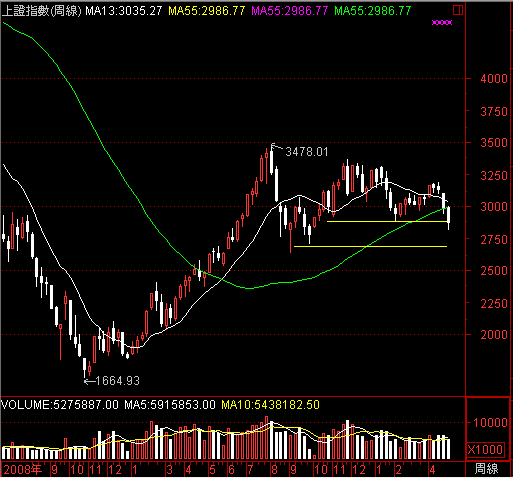Click the month 7 date axis label
Image resolution: width=513 pixels, height=479 pixels.
tap(250, 470)
